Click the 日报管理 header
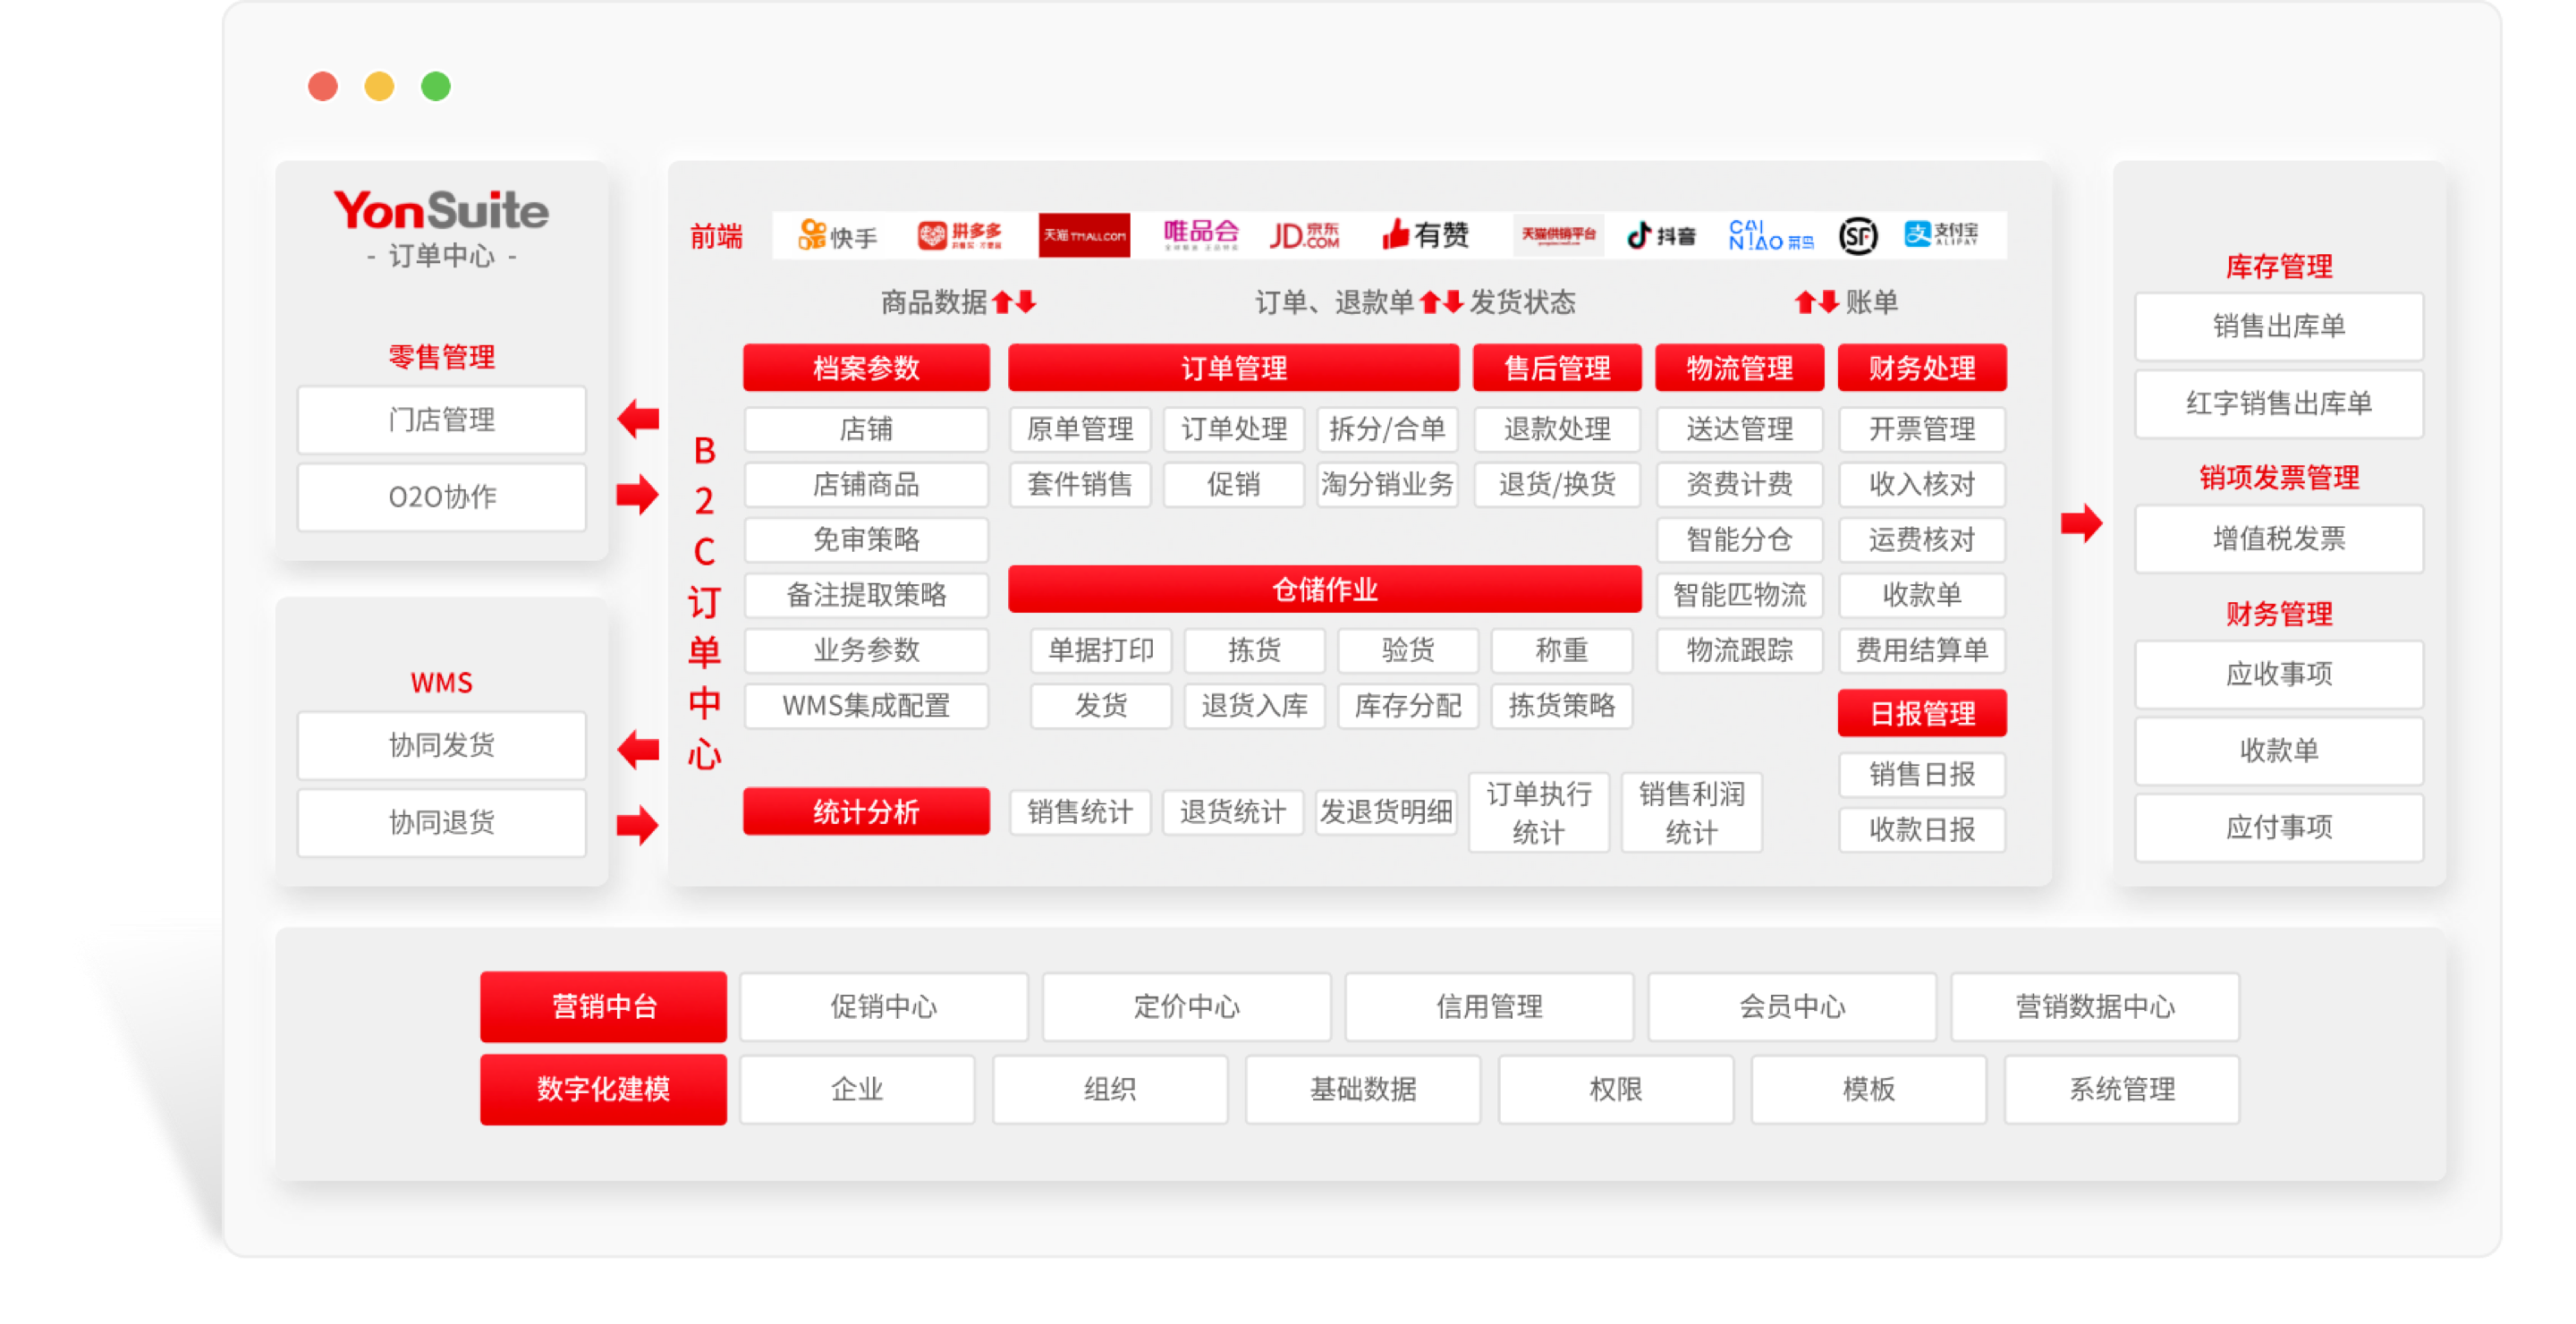Screen dimensions: 2576x1324 (1921, 713)
